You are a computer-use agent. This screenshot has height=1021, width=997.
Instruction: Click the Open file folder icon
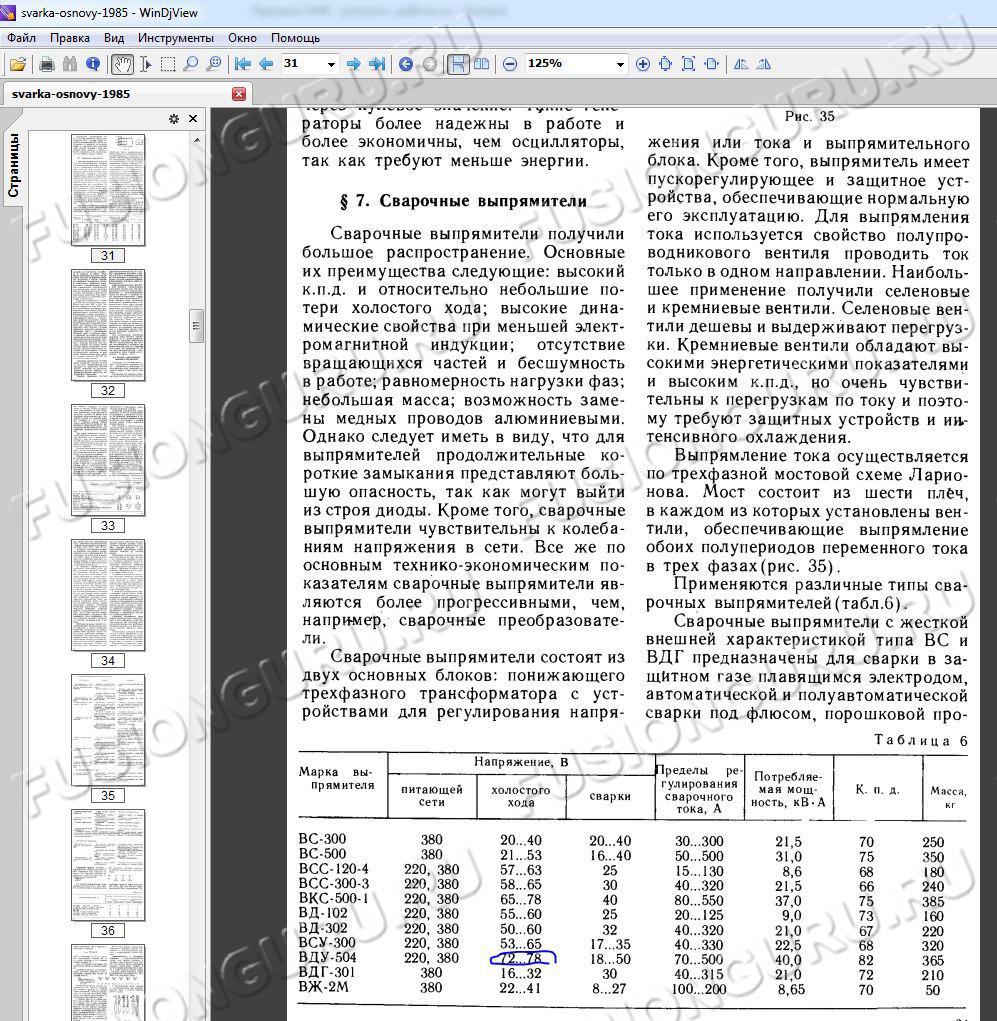(x=18, y=64)
